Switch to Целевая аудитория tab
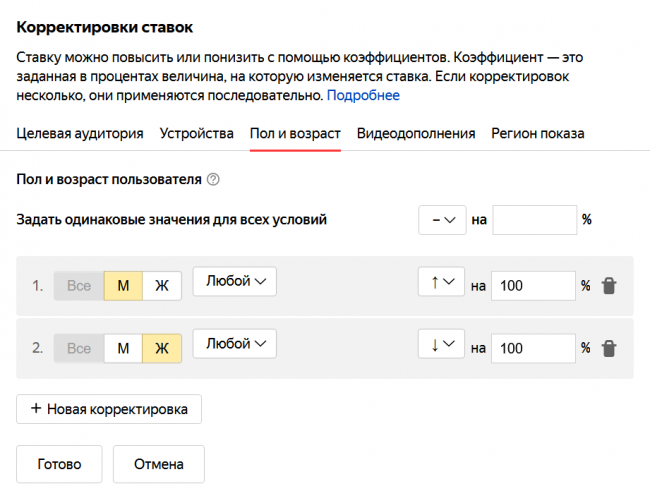This screenshot has width=650, height=503. tap(80, 134)
